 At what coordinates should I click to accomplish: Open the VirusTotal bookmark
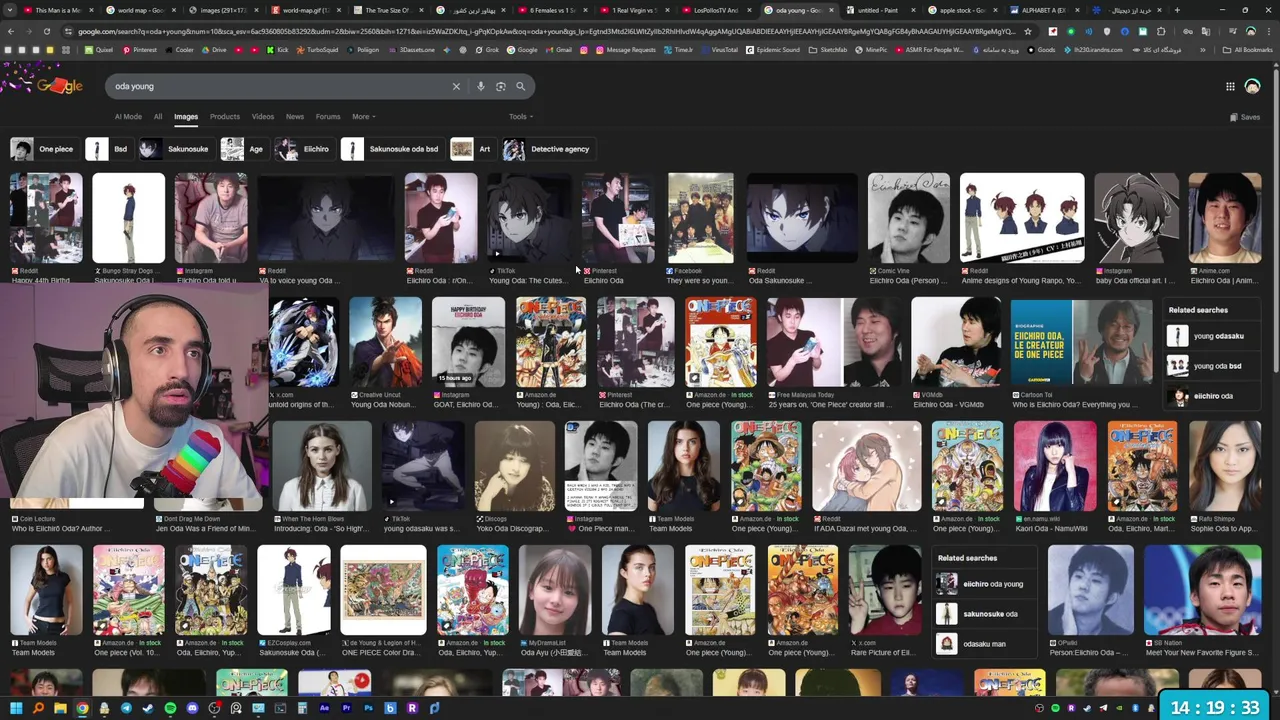coord(719,49)
